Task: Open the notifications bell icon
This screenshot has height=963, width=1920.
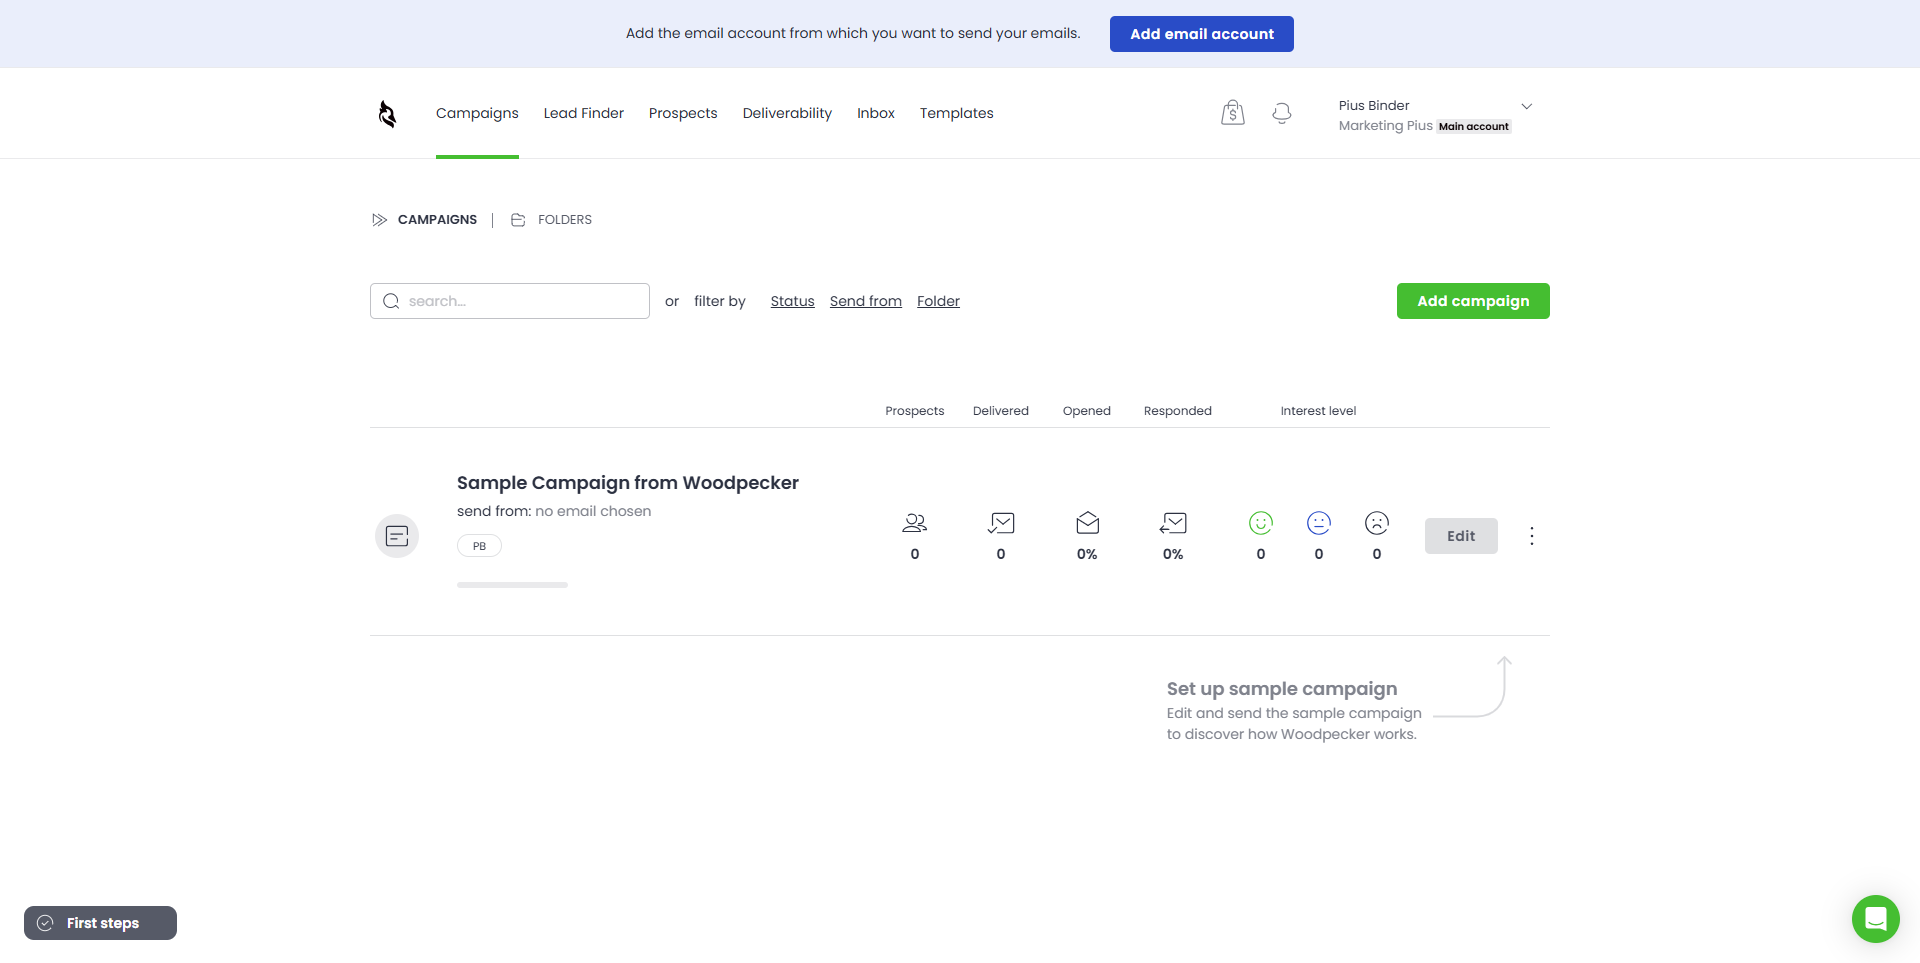Action: point(1281,113)
